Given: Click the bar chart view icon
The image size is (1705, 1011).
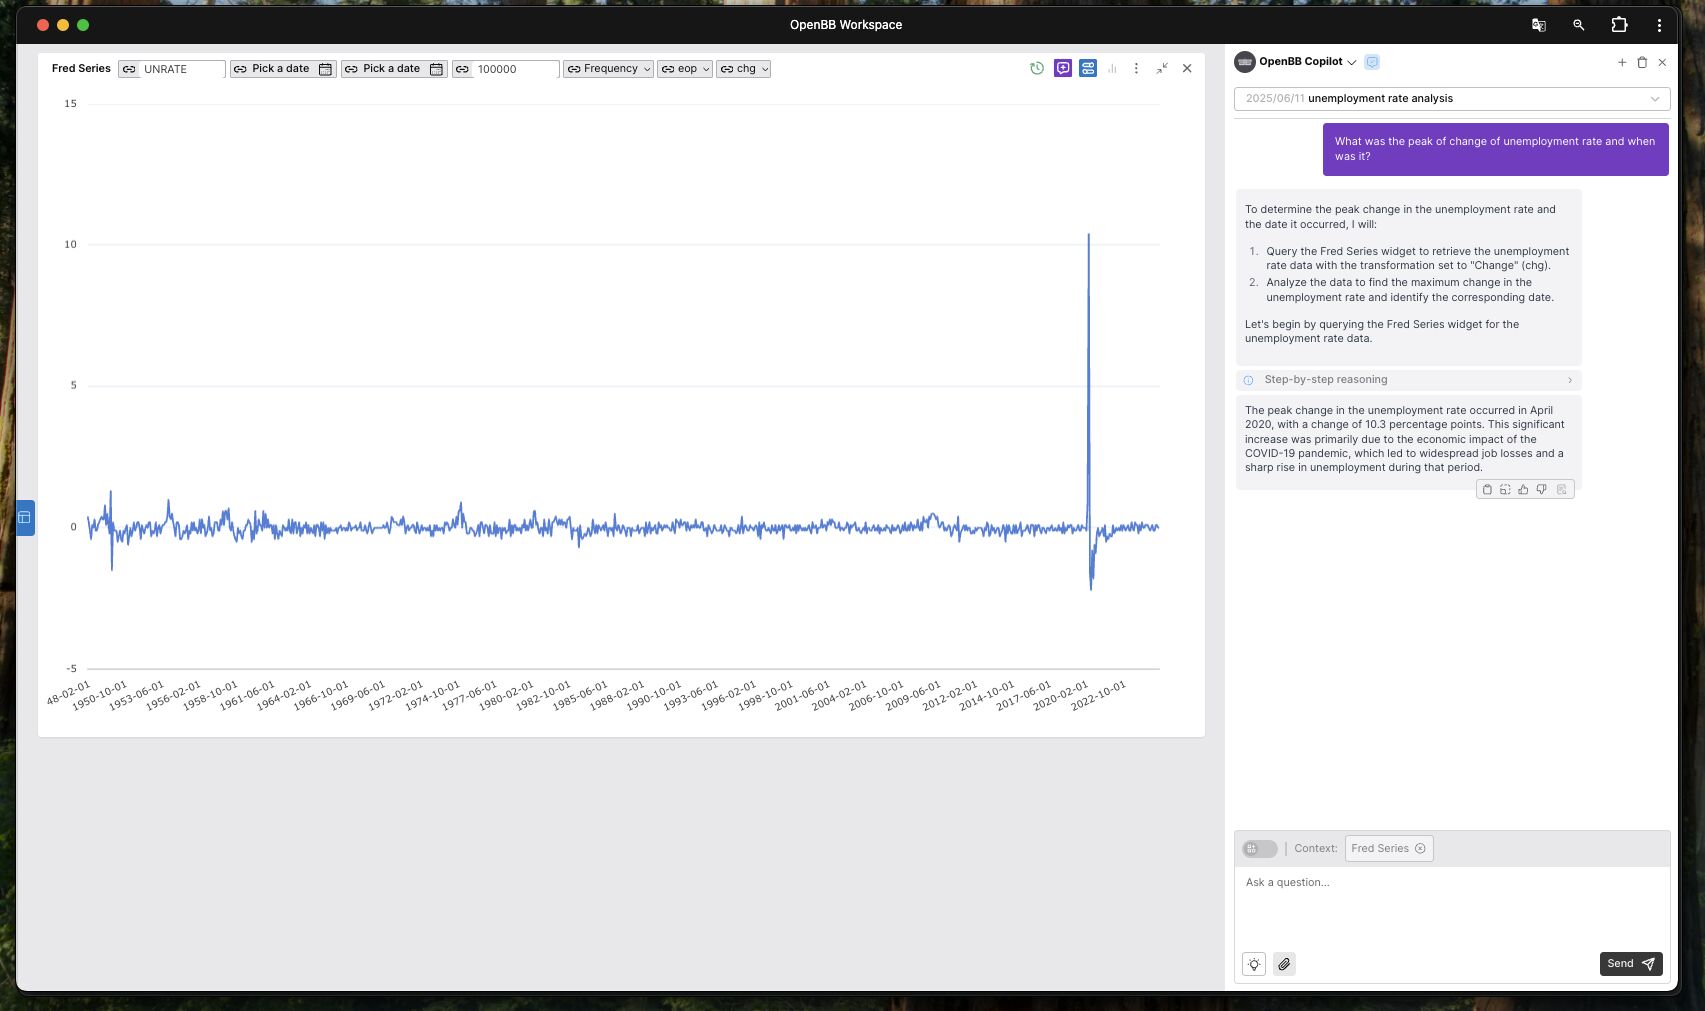Looking at the screenshot, I should click(1112, 68).
